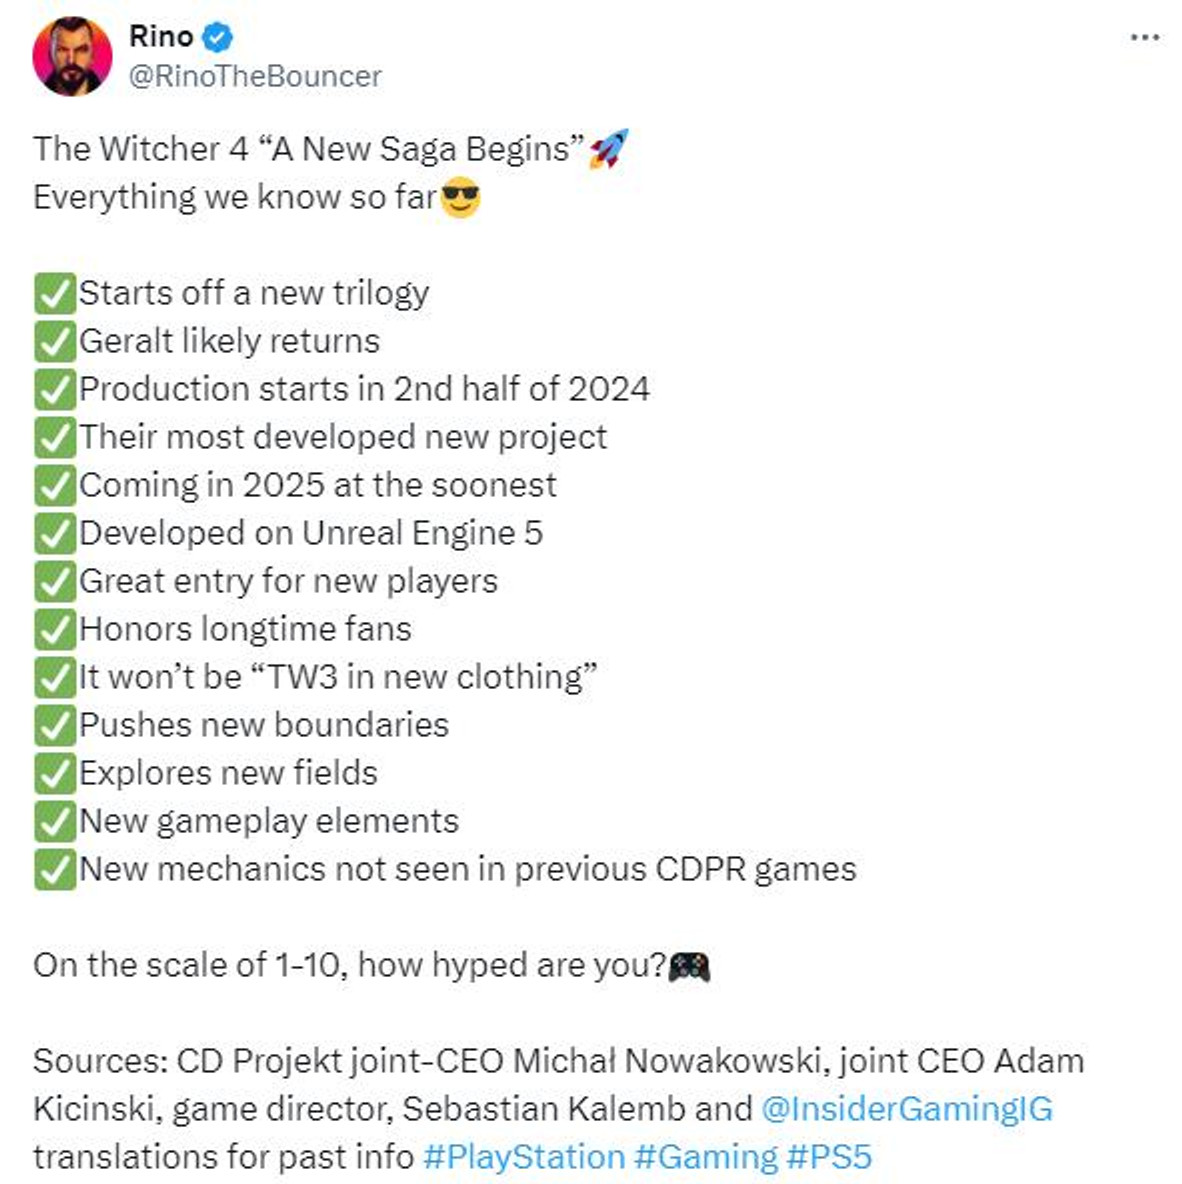Open the #Gaming hashtag link
Viewport: 1182px width, 1184px height.
click(705, 1157)
